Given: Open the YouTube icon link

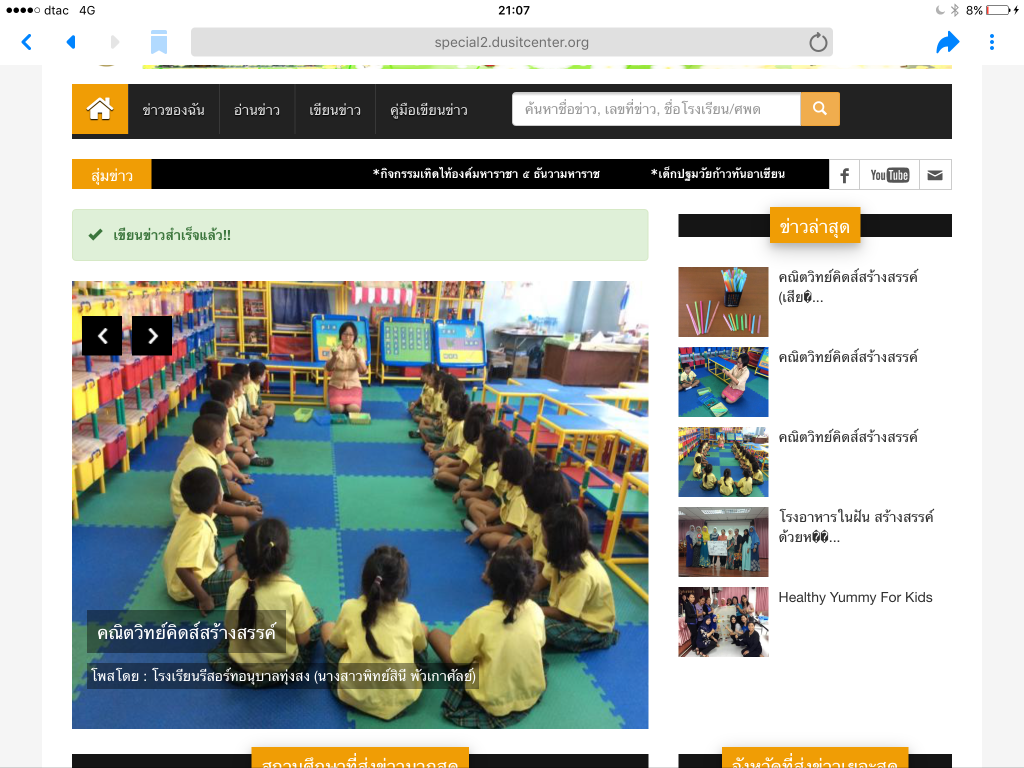Looking at the screenshot, I should click(x=889, y=175).
